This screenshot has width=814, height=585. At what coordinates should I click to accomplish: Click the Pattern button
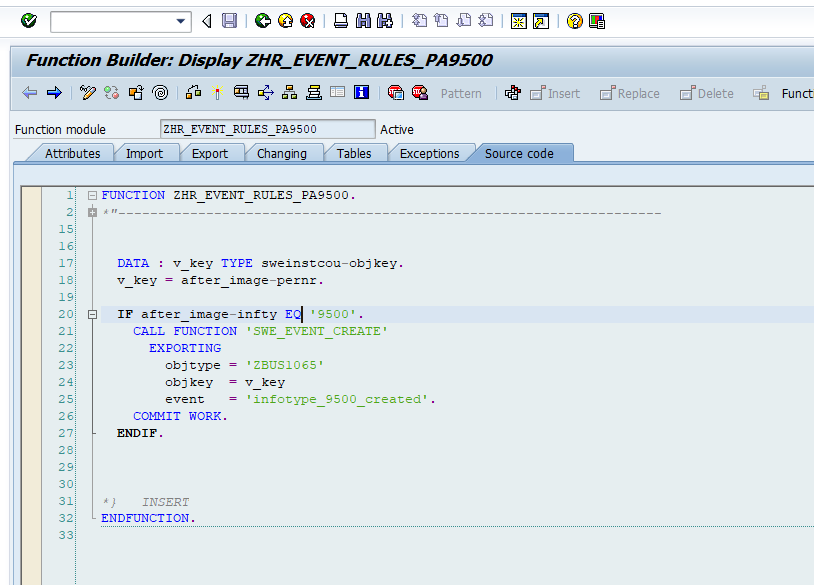(461, 93)
